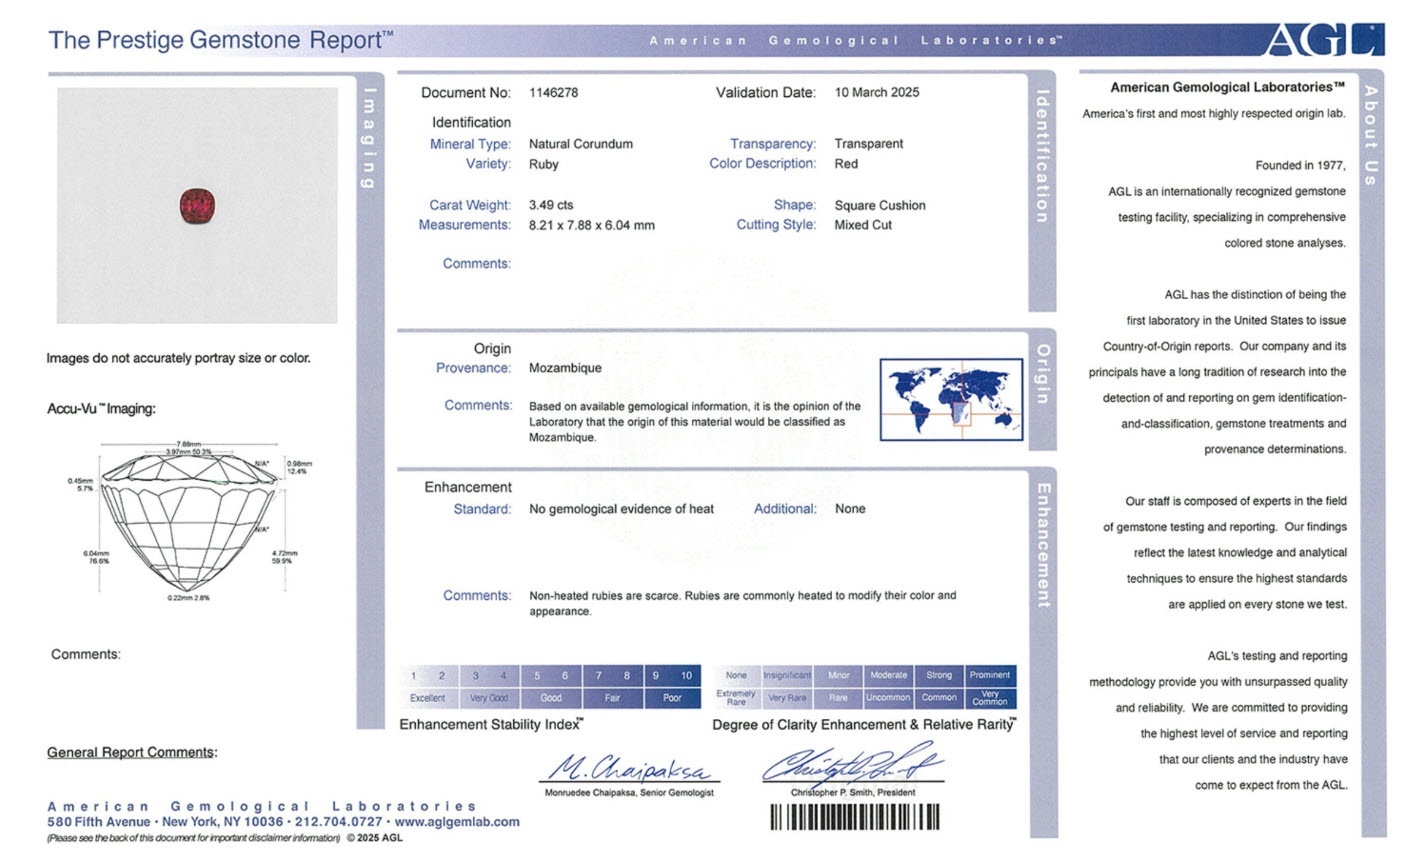
Task: Click the M. Chaipaksa signature
Action: tap(629, 769)
